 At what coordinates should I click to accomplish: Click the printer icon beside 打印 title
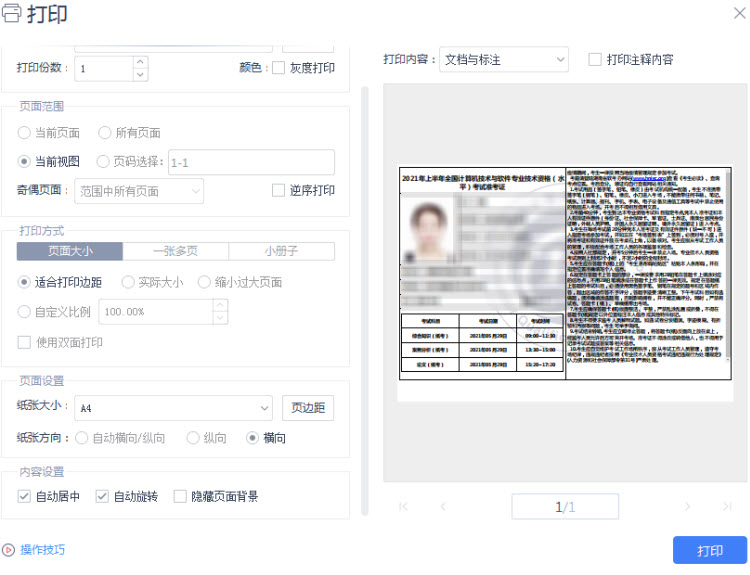tap(11, 13)
